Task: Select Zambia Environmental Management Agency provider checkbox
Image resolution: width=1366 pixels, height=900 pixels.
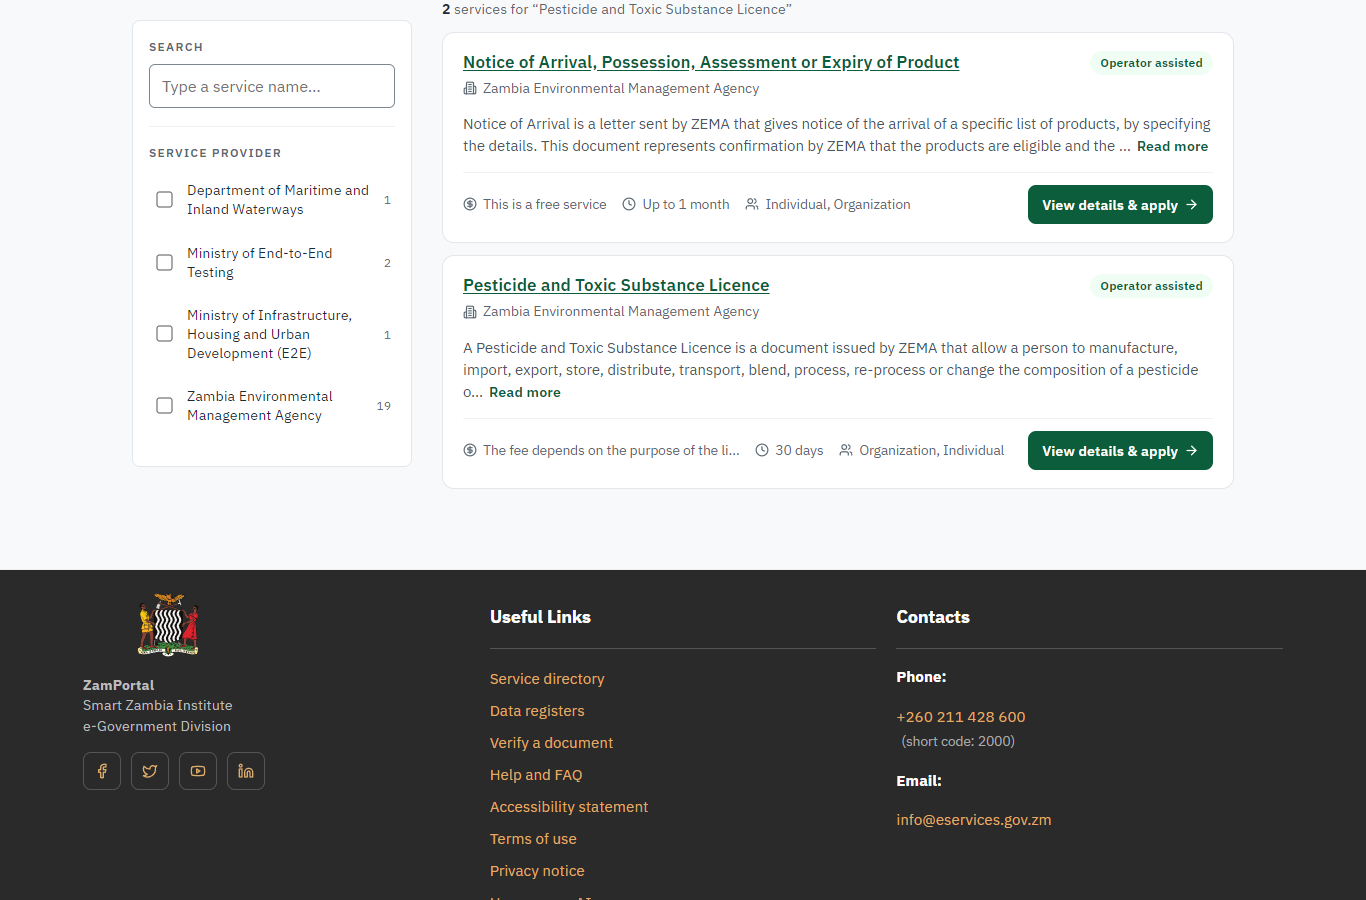Action: pyautogui.click(x=165, y=406)
